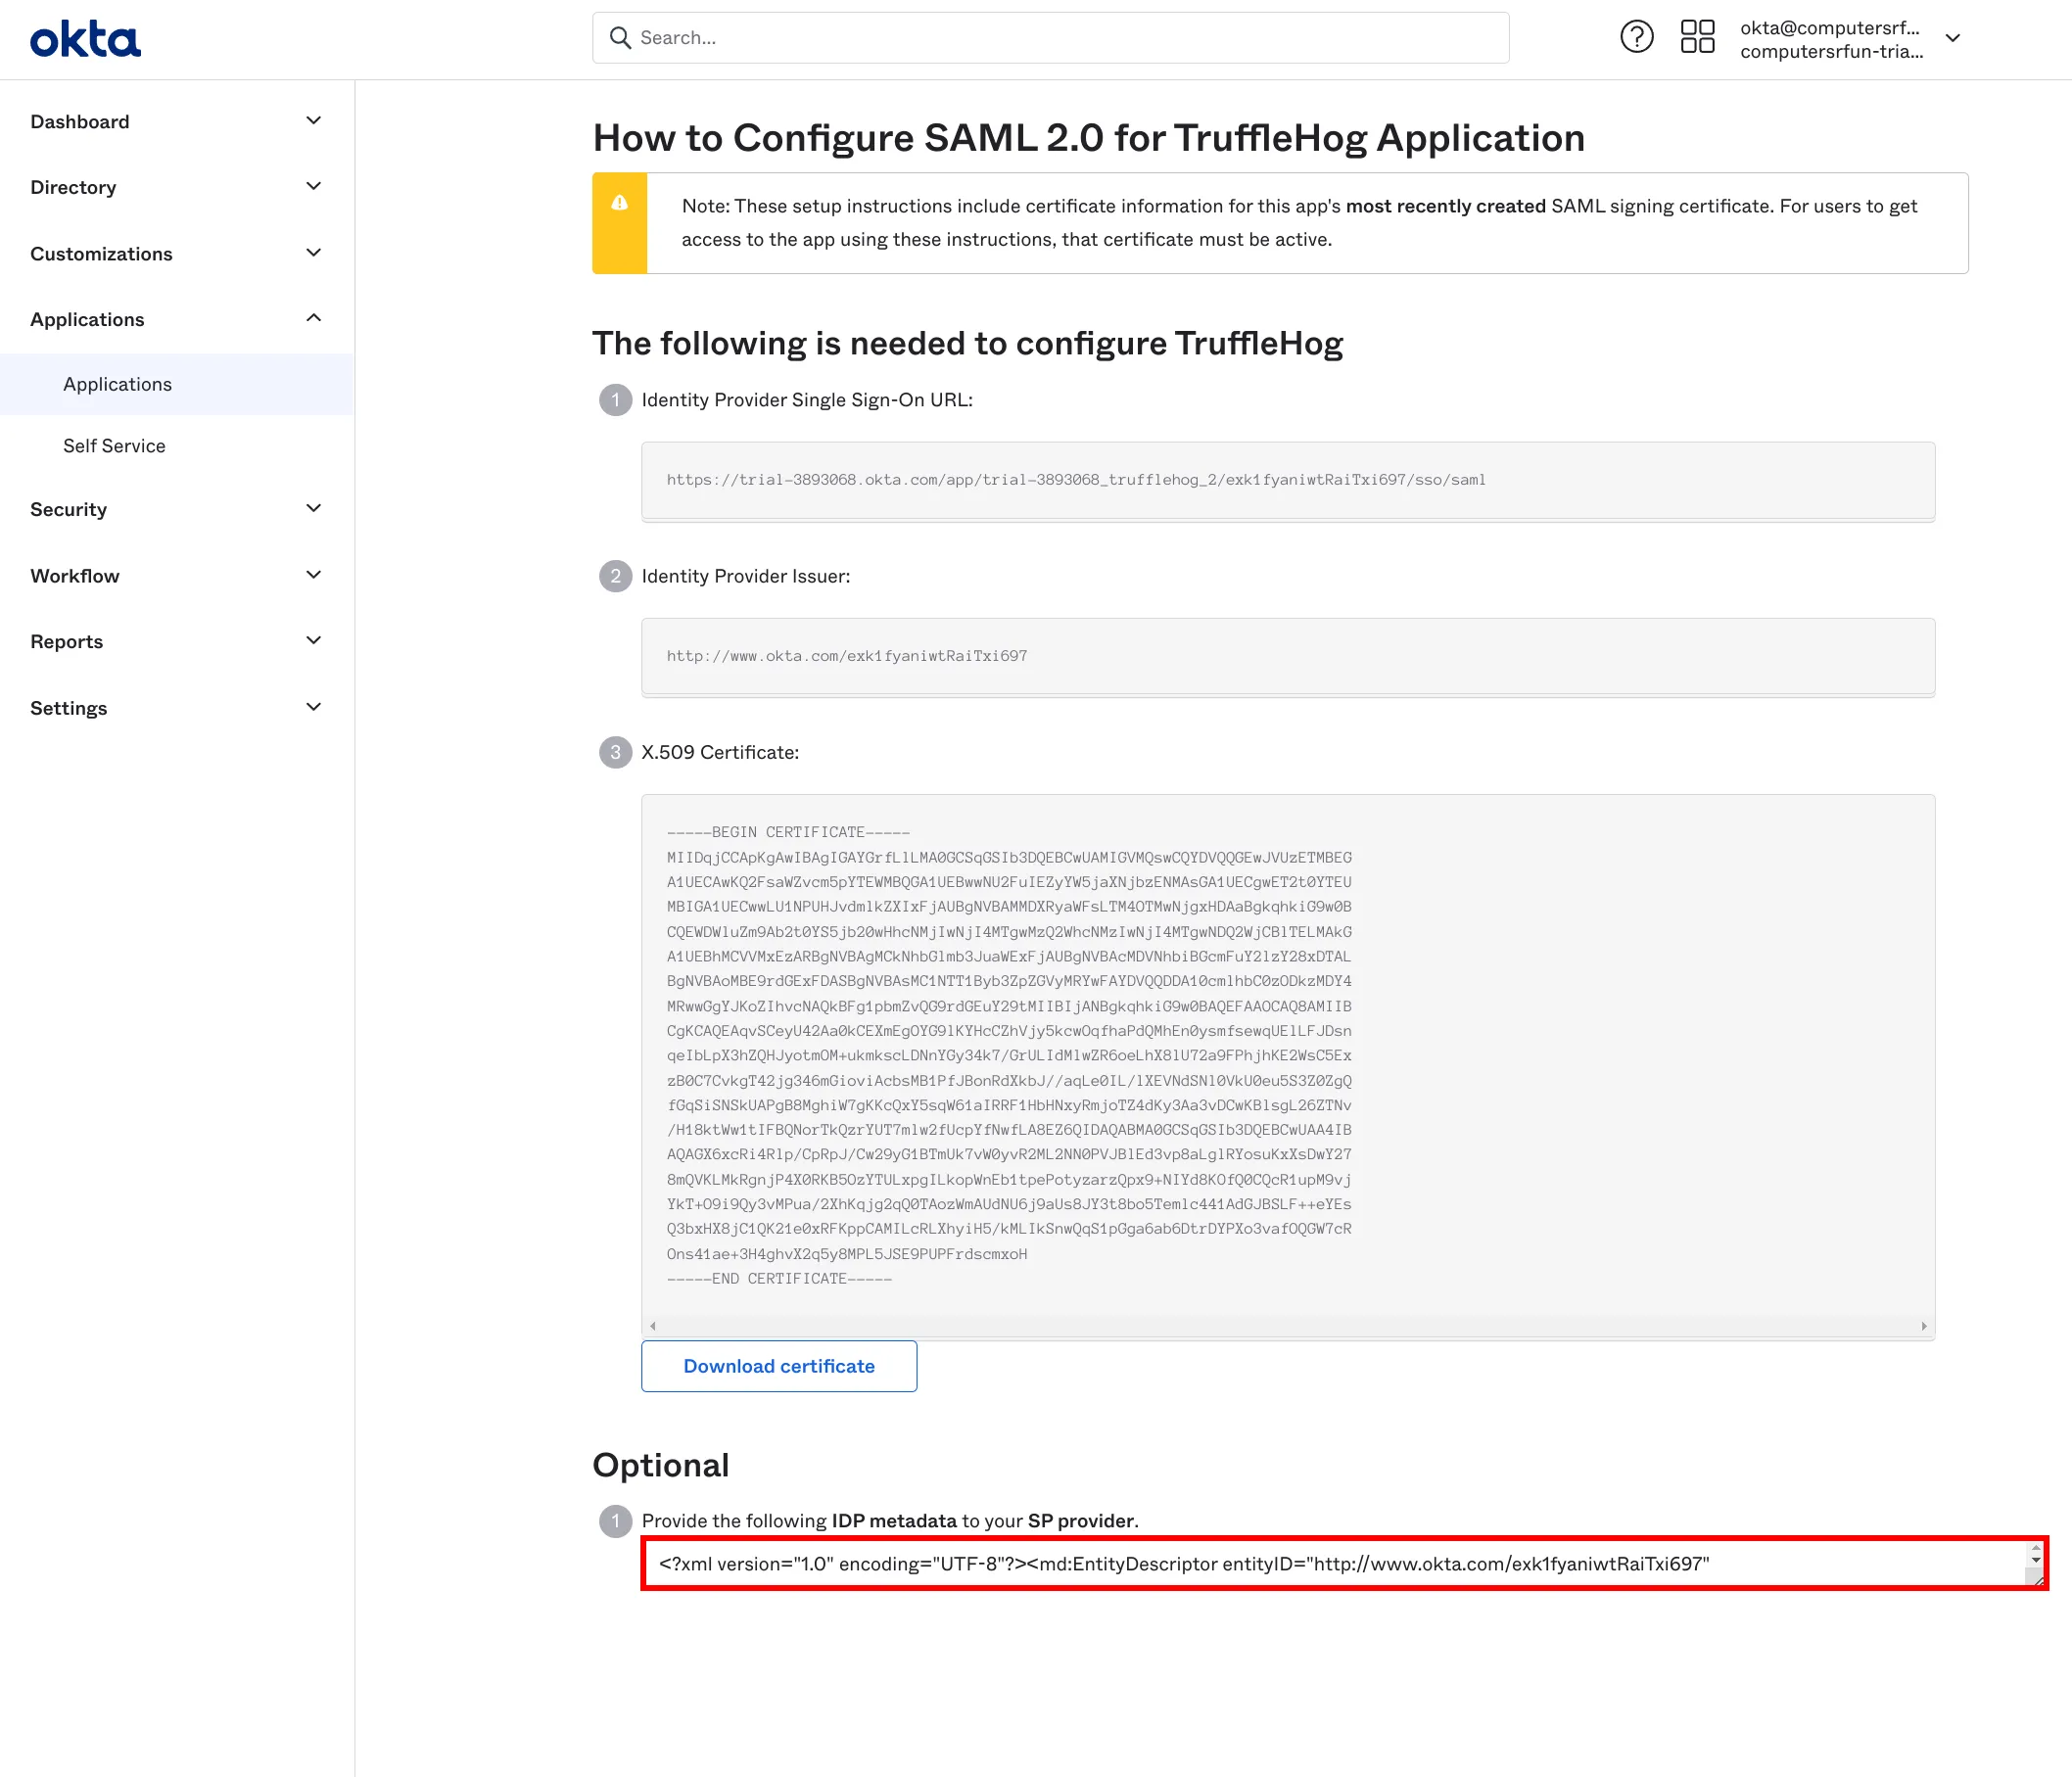Focus the Search field
The image size is (2072, 1777).
click(1050, 38)
